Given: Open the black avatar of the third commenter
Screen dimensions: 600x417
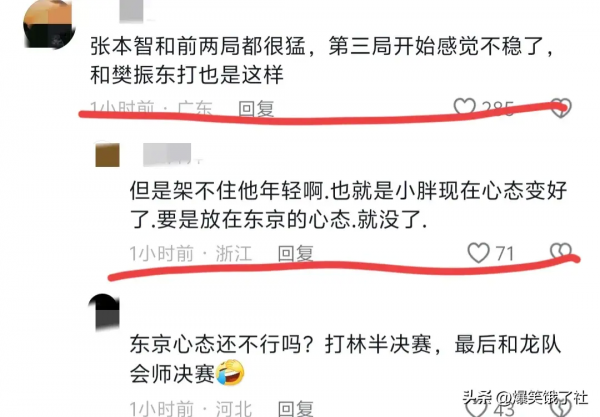Looking at the screenshot, I should coord(104,312).
